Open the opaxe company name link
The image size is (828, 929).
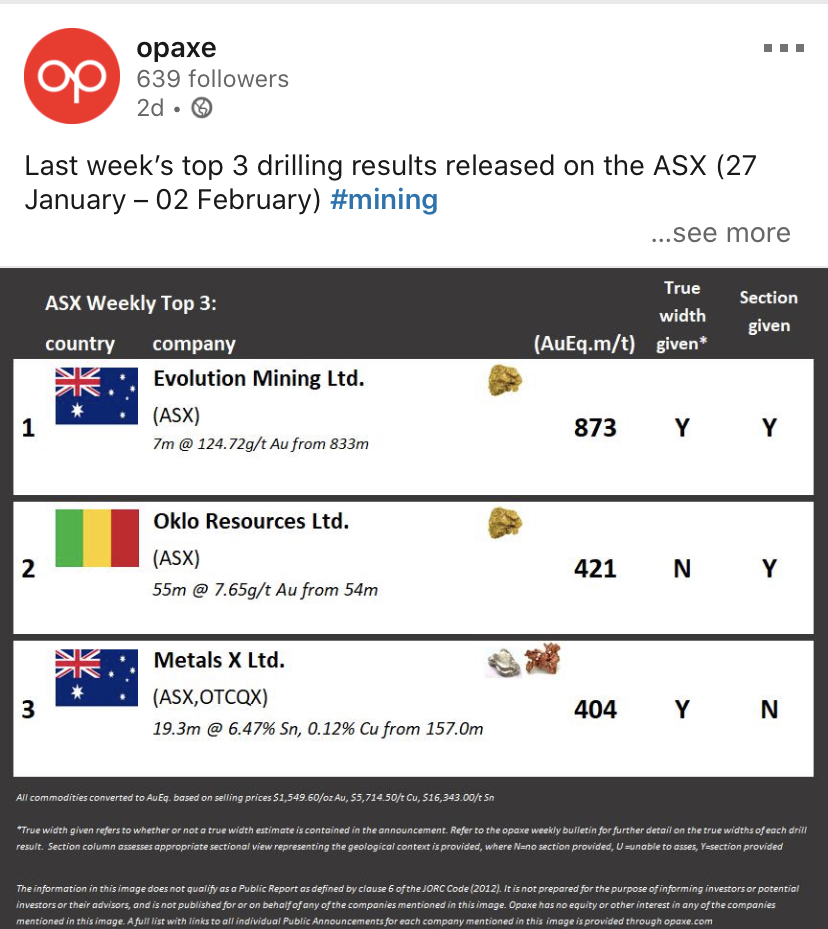click(176, 48)
